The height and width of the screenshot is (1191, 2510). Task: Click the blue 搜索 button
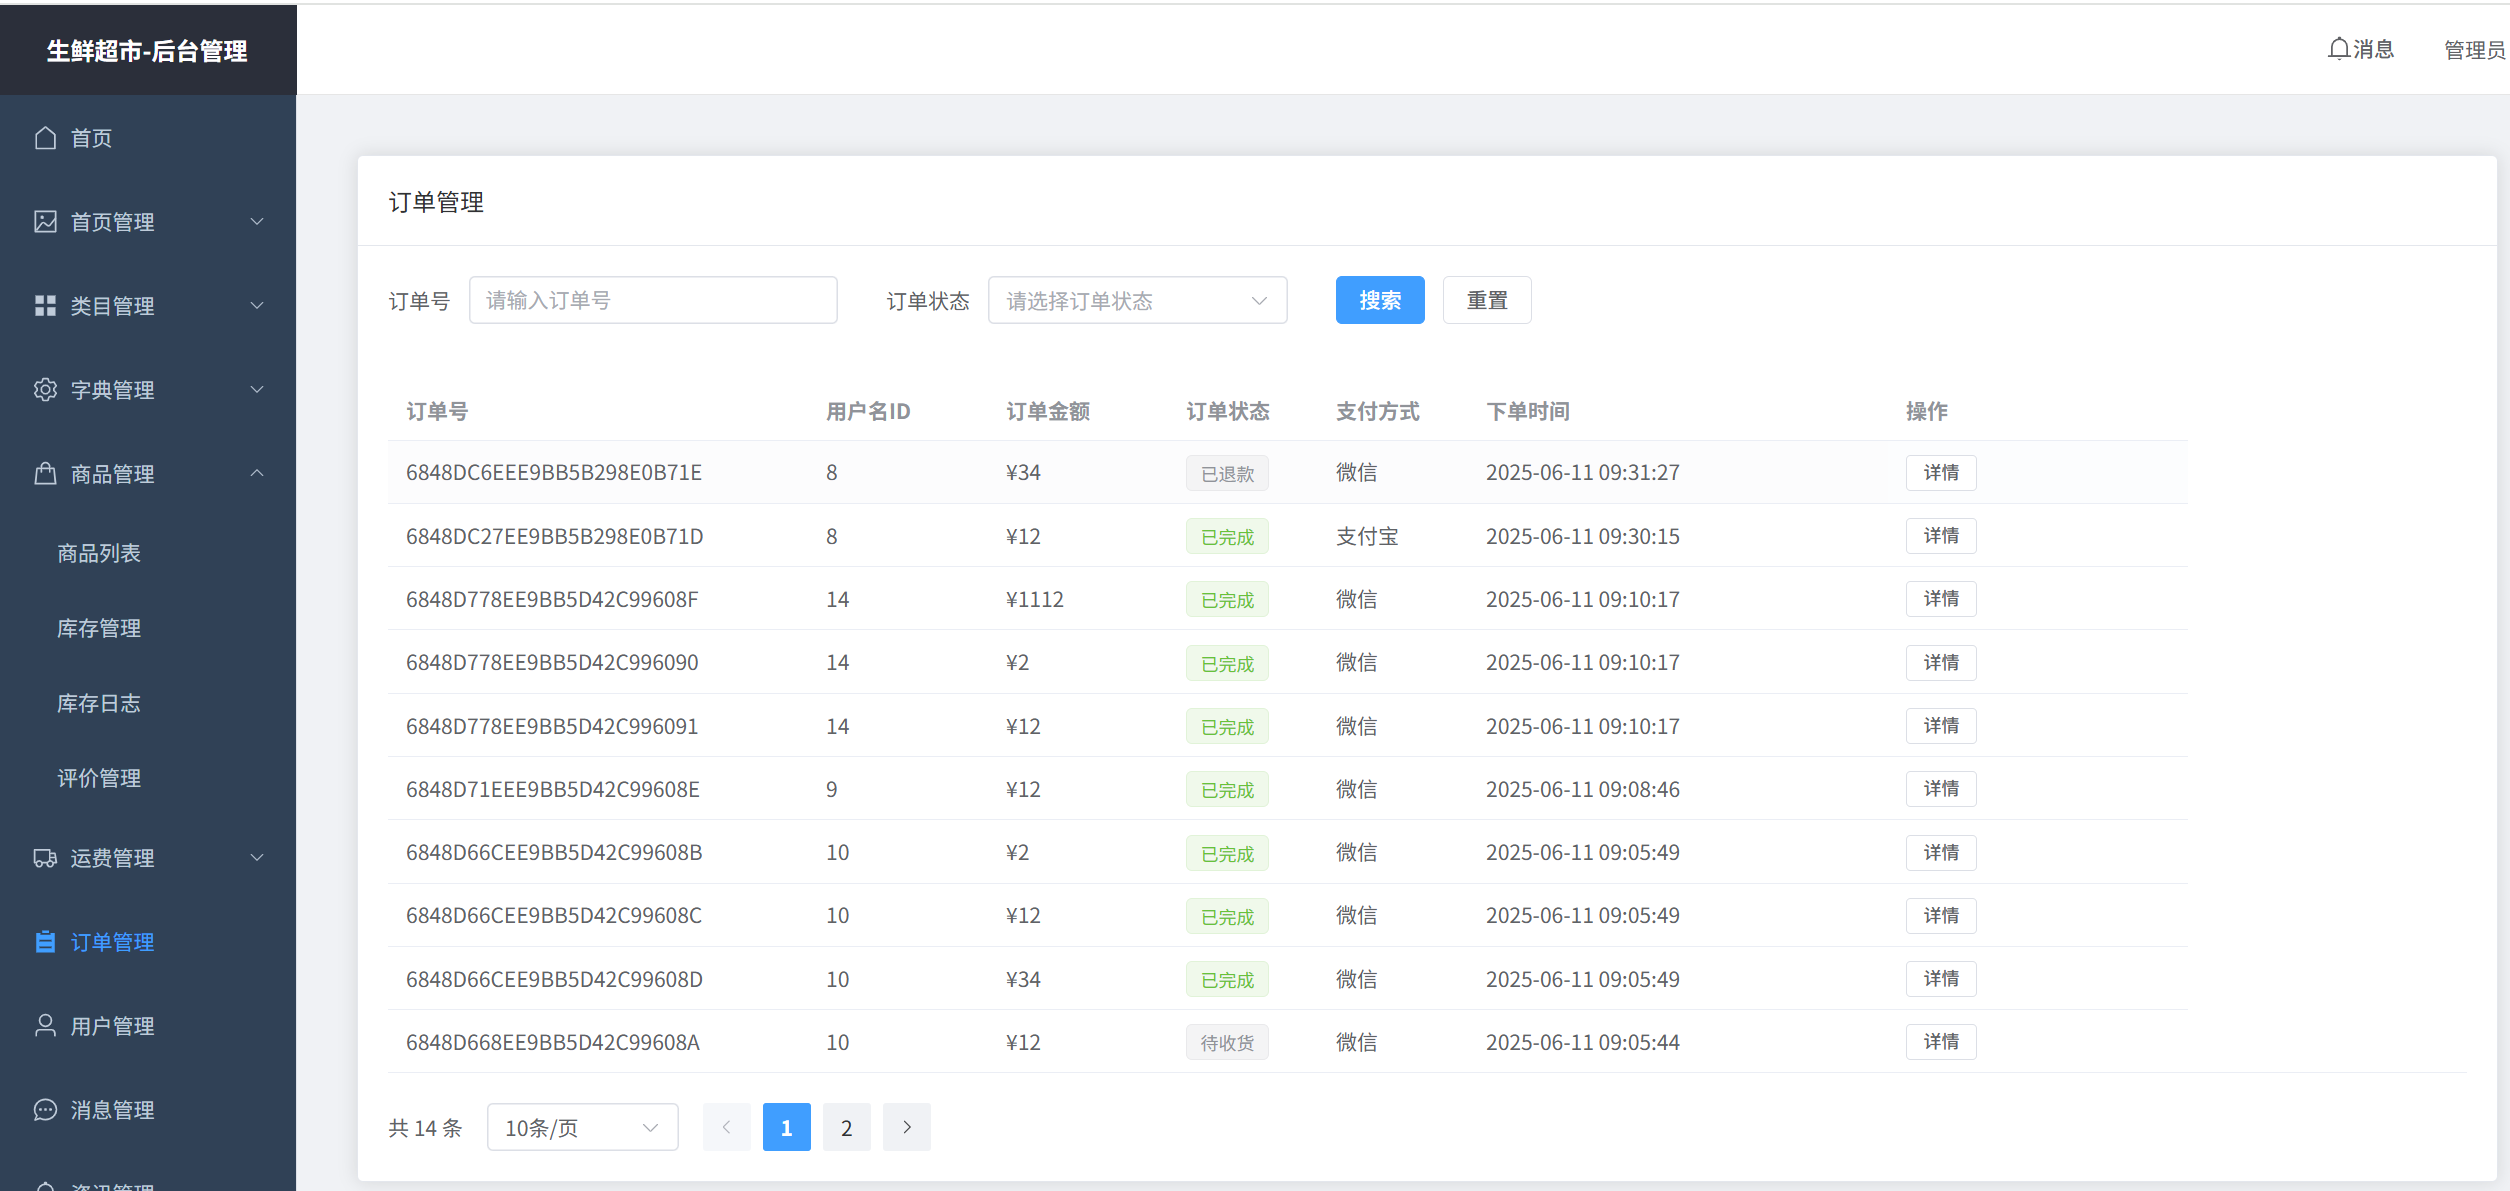pyautogui.click(x=1379, y=300)
